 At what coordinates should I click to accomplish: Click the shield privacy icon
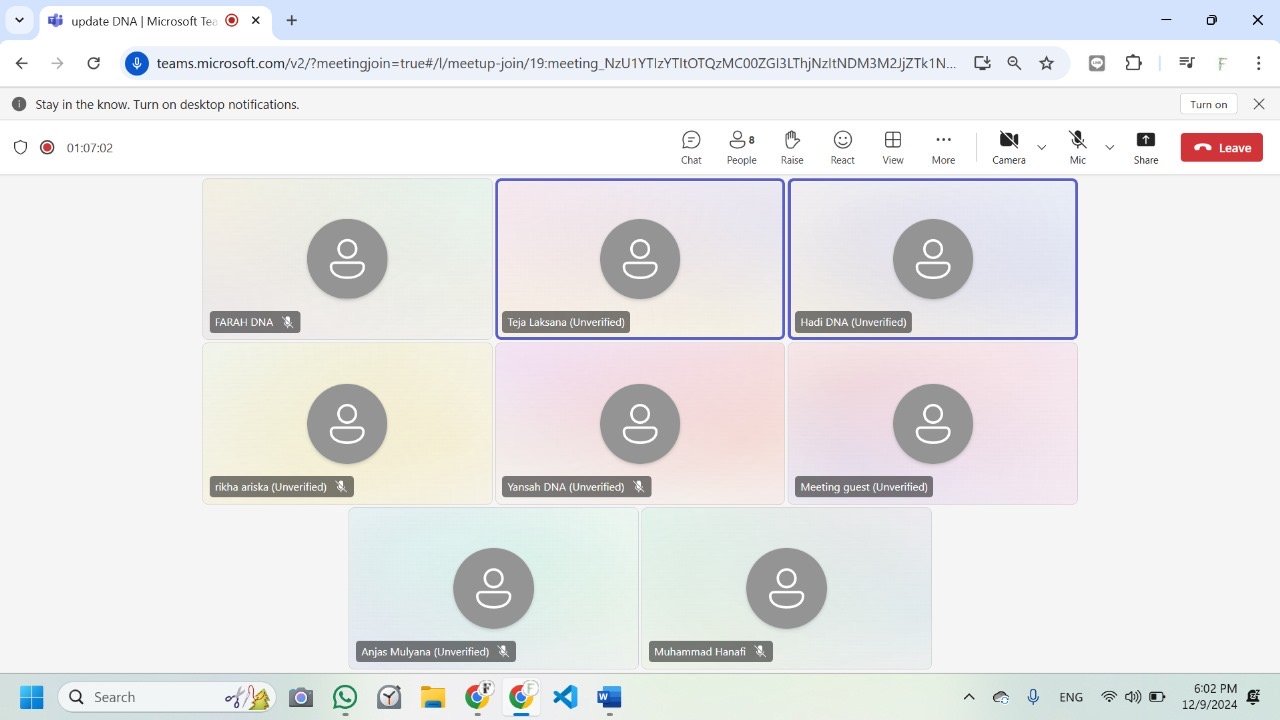[x=20, y=148]
